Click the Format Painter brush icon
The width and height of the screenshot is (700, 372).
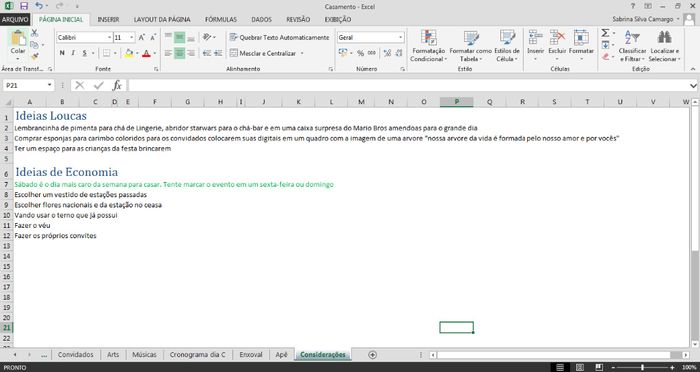pyautogui.click(x=34, y=56)
